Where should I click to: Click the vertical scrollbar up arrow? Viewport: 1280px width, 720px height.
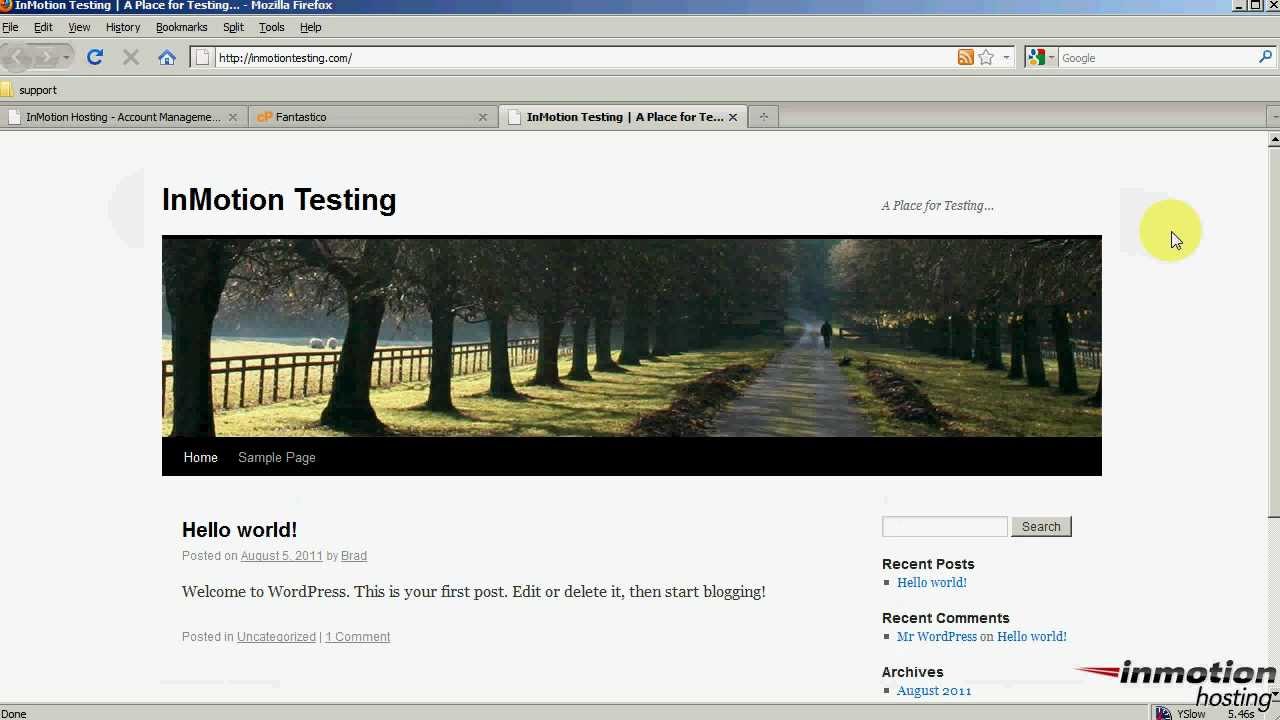(x=1274, y=140)
